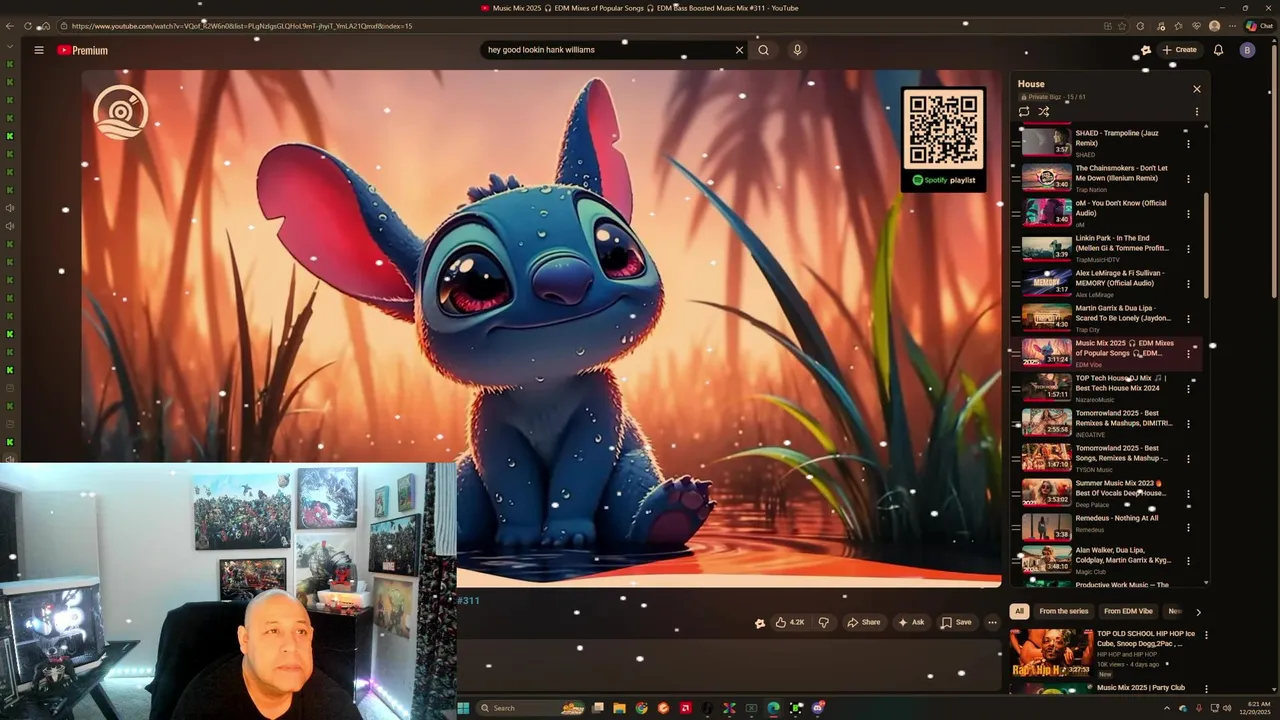The height and width of the screenshot is (720, 1280).
Task: Go to YouTube Premium home logo
Action: (82, 50)
